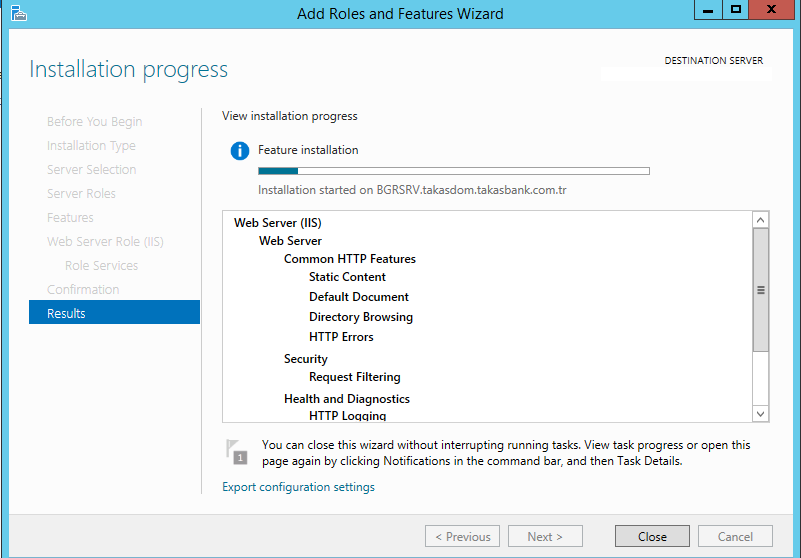
Task: Click the HTTP Errors entry
Action: (x=341, y=337)
